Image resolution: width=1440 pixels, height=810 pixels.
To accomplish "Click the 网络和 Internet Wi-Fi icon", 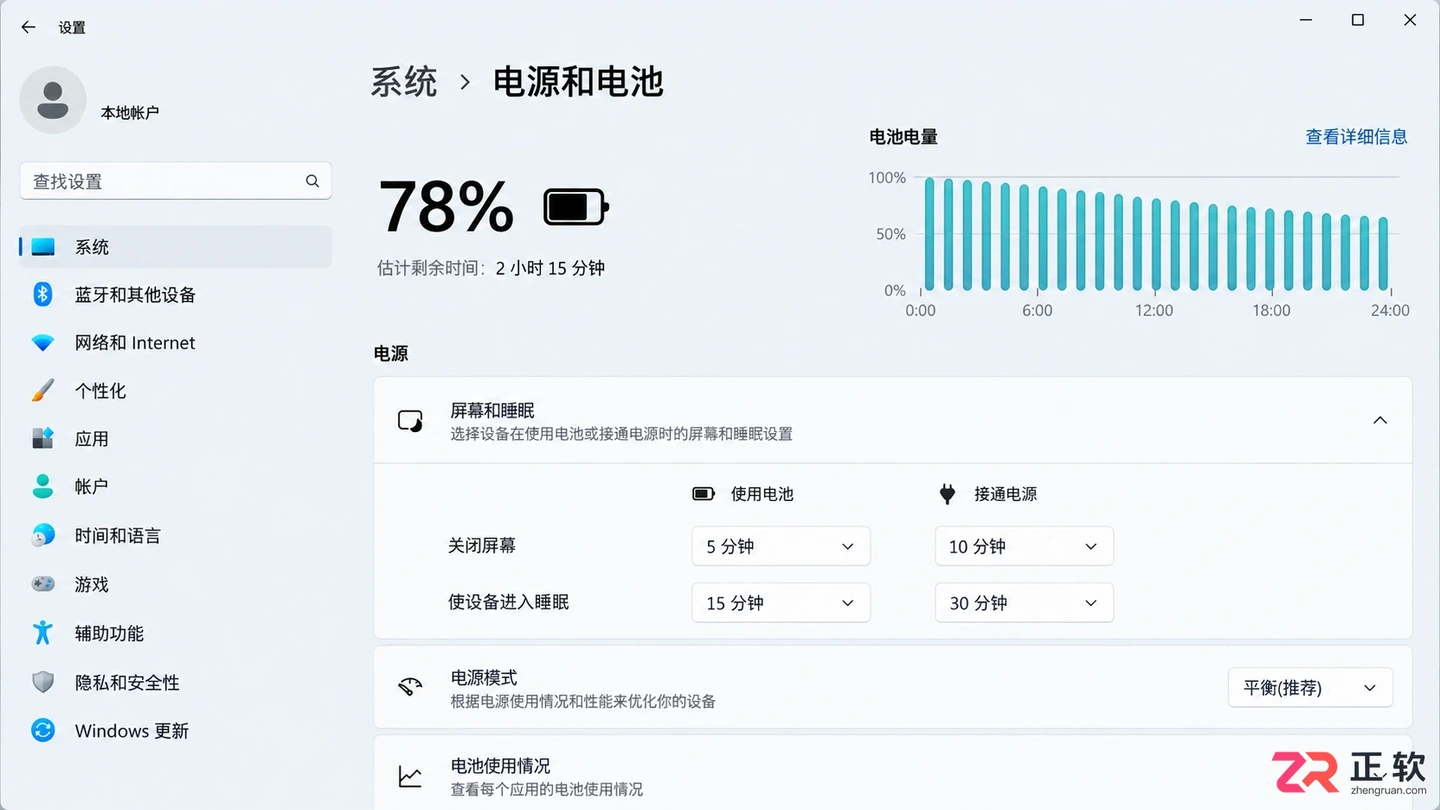I will click(x=43, y=343).
